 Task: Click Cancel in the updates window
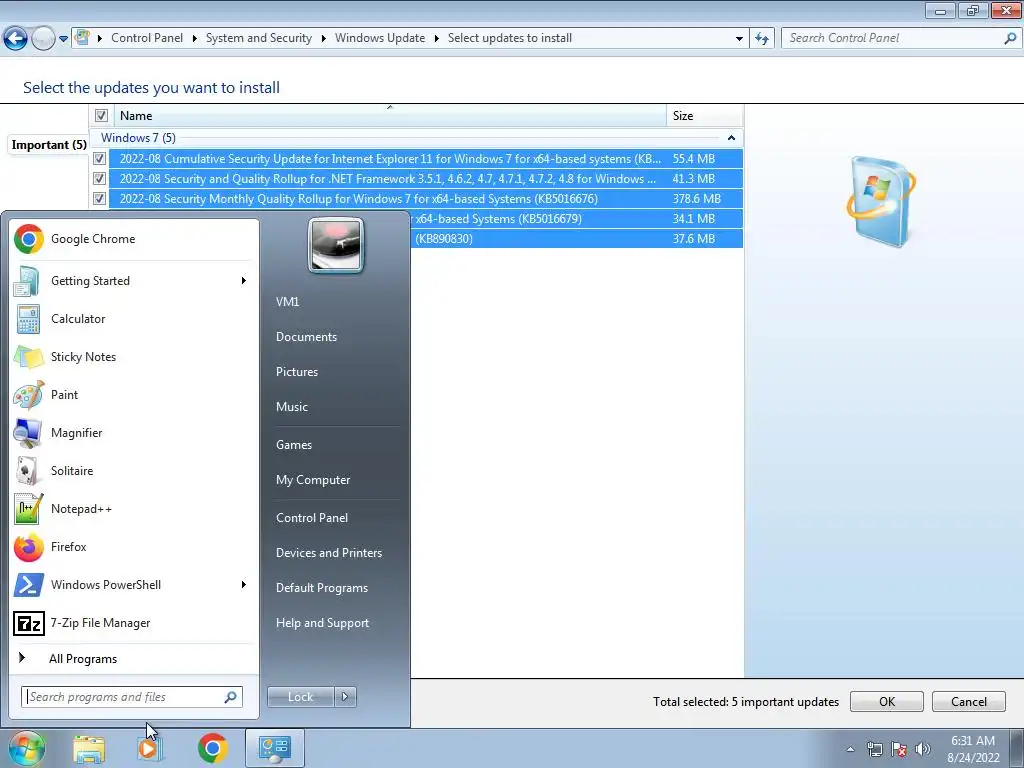[968, 702]
